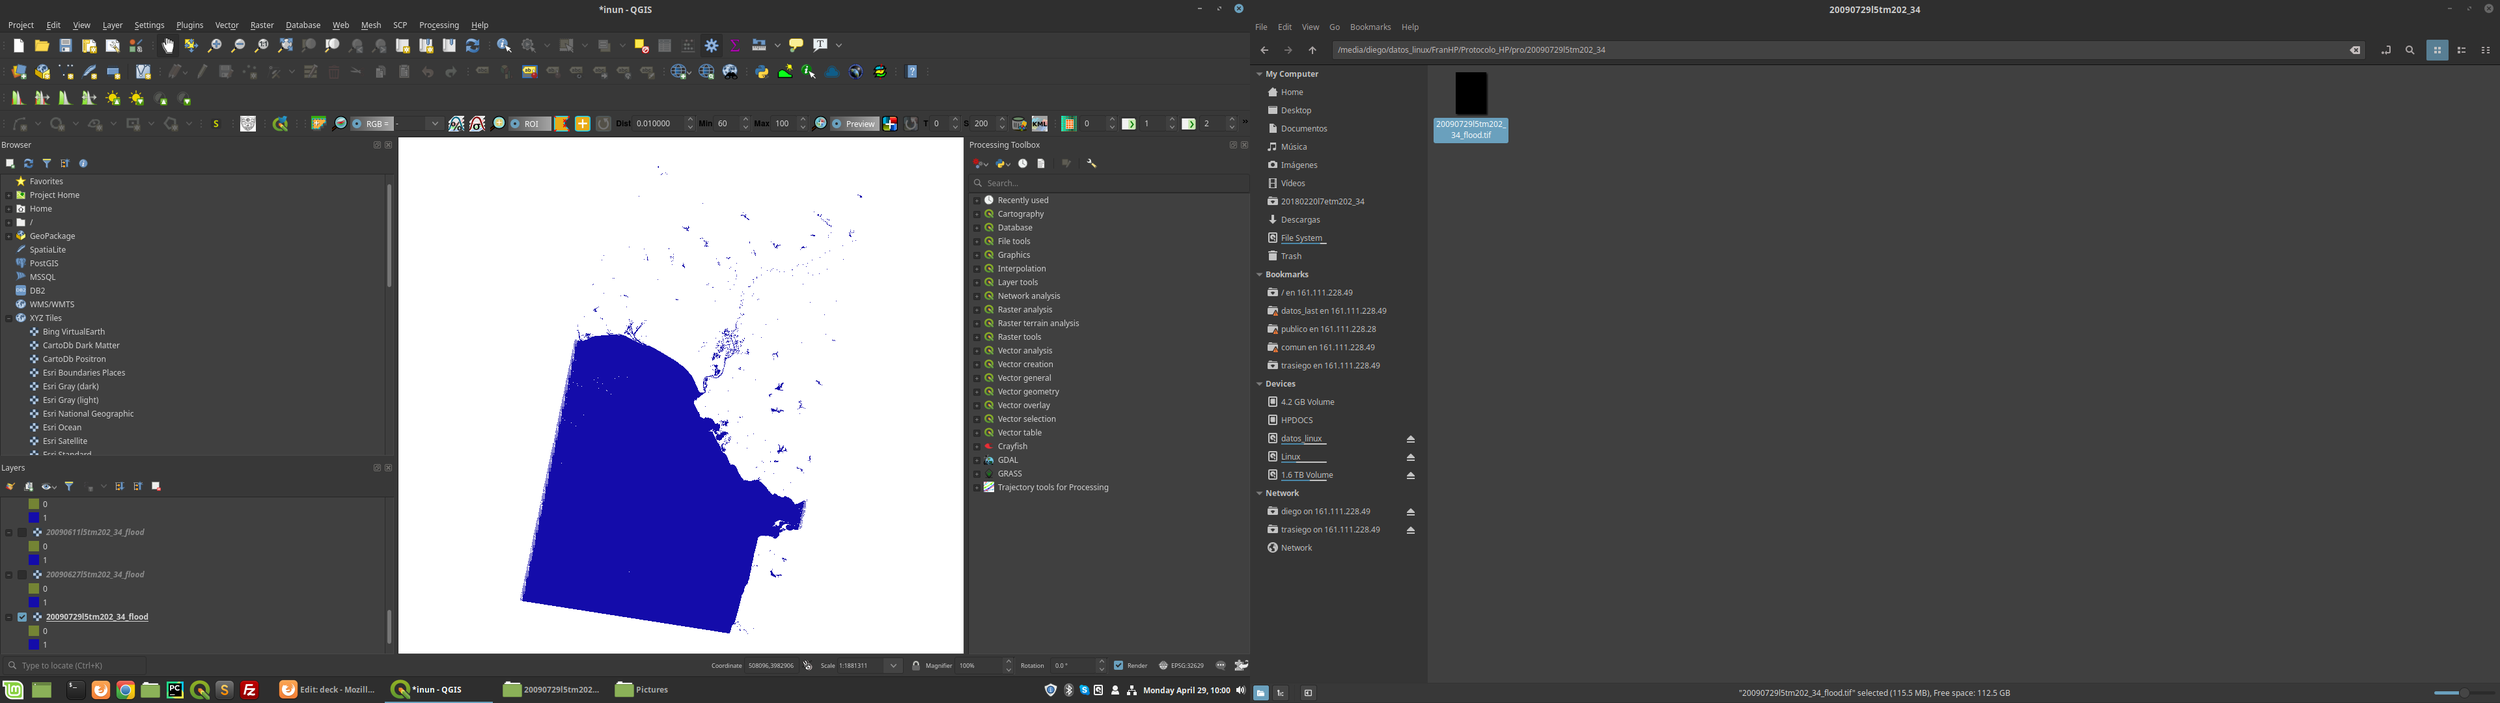Add a new vector shapefile layer
This screenshot has height=703, width=2500.
pos(66,72)
